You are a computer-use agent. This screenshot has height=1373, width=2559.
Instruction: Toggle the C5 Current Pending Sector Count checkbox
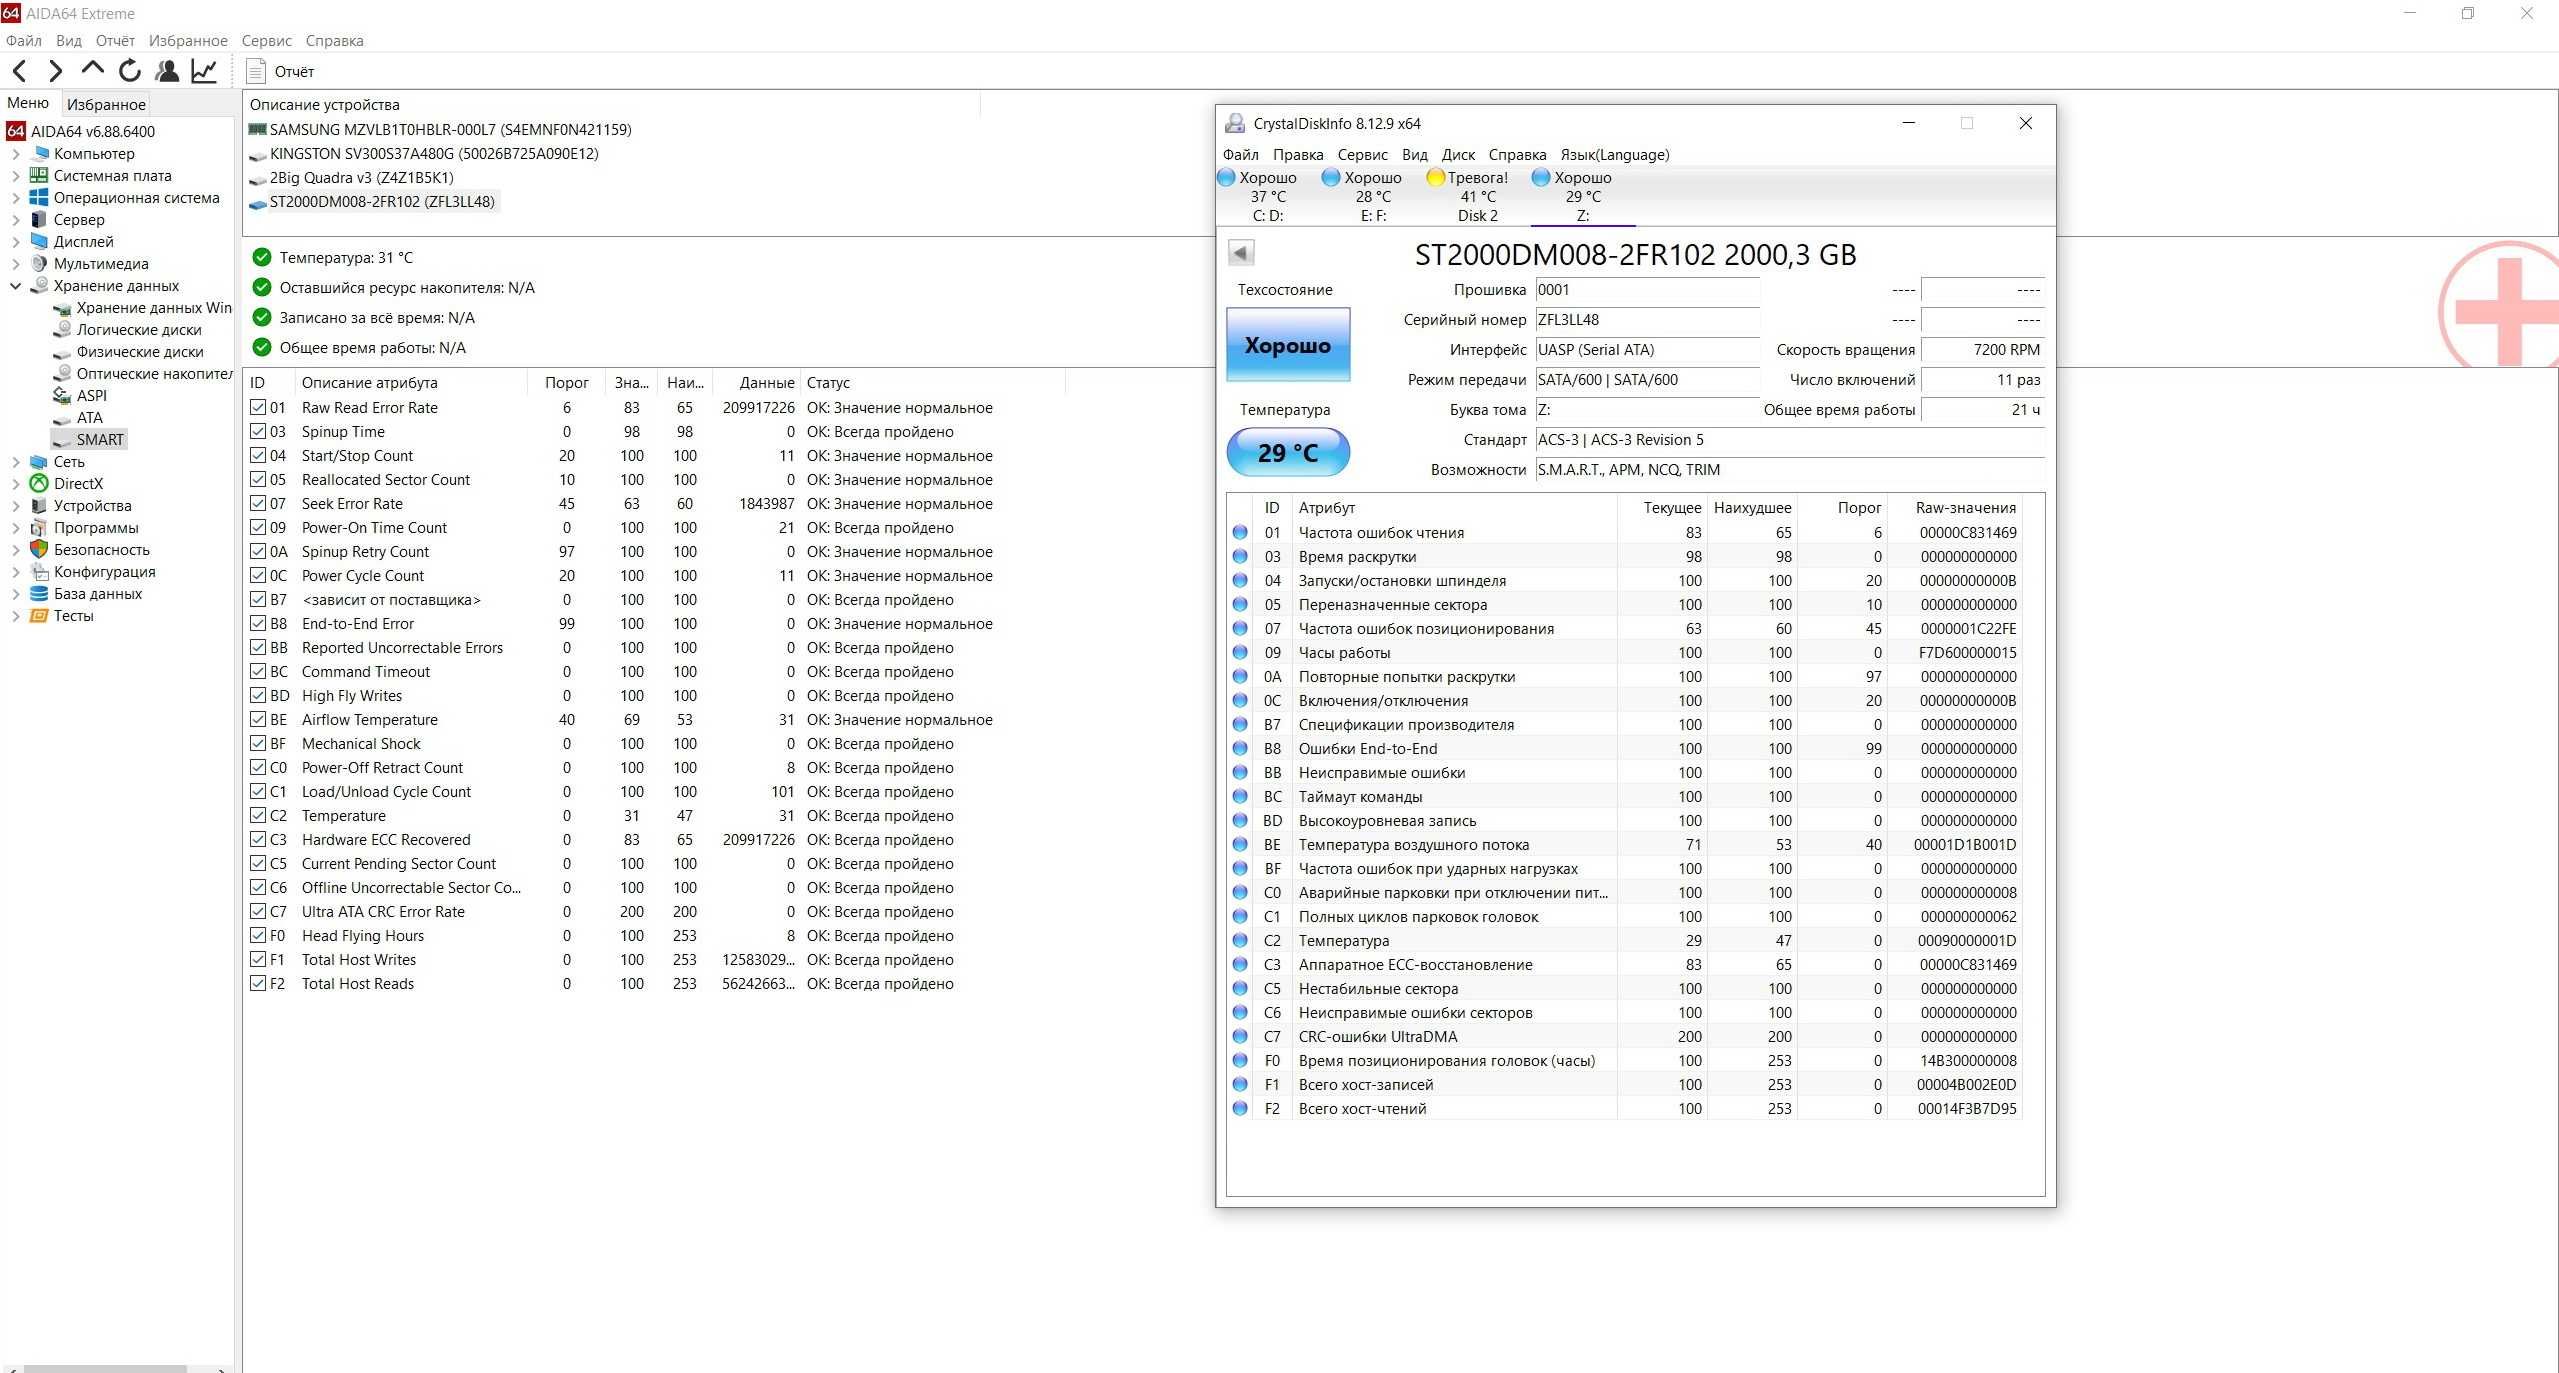(258, 863)
